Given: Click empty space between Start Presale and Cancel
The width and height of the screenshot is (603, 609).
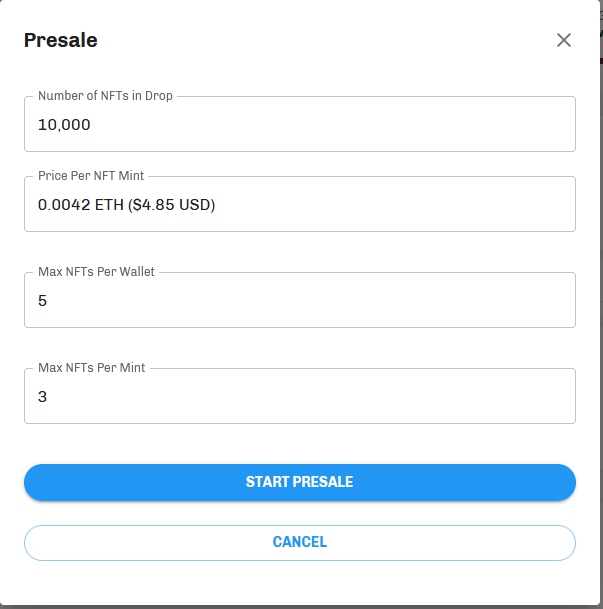Looking at the screenshot, I should [300, 513].
